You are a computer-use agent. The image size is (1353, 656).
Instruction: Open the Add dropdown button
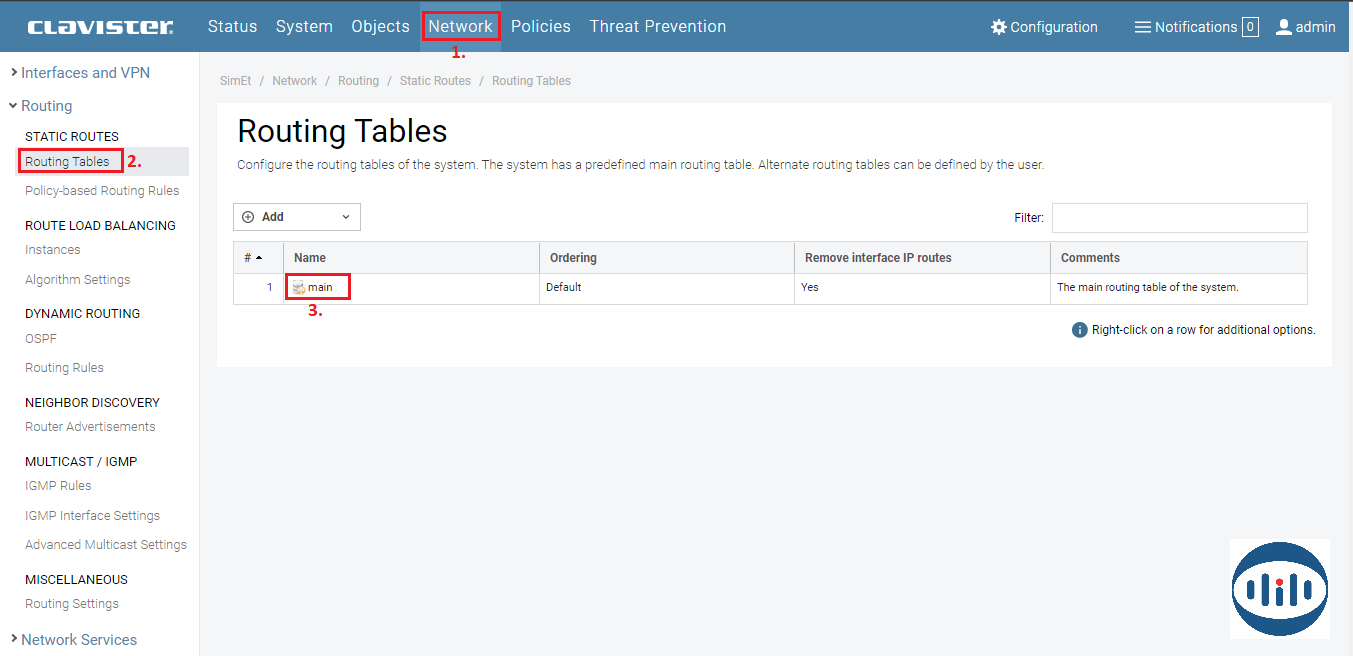tap(297, 217)
